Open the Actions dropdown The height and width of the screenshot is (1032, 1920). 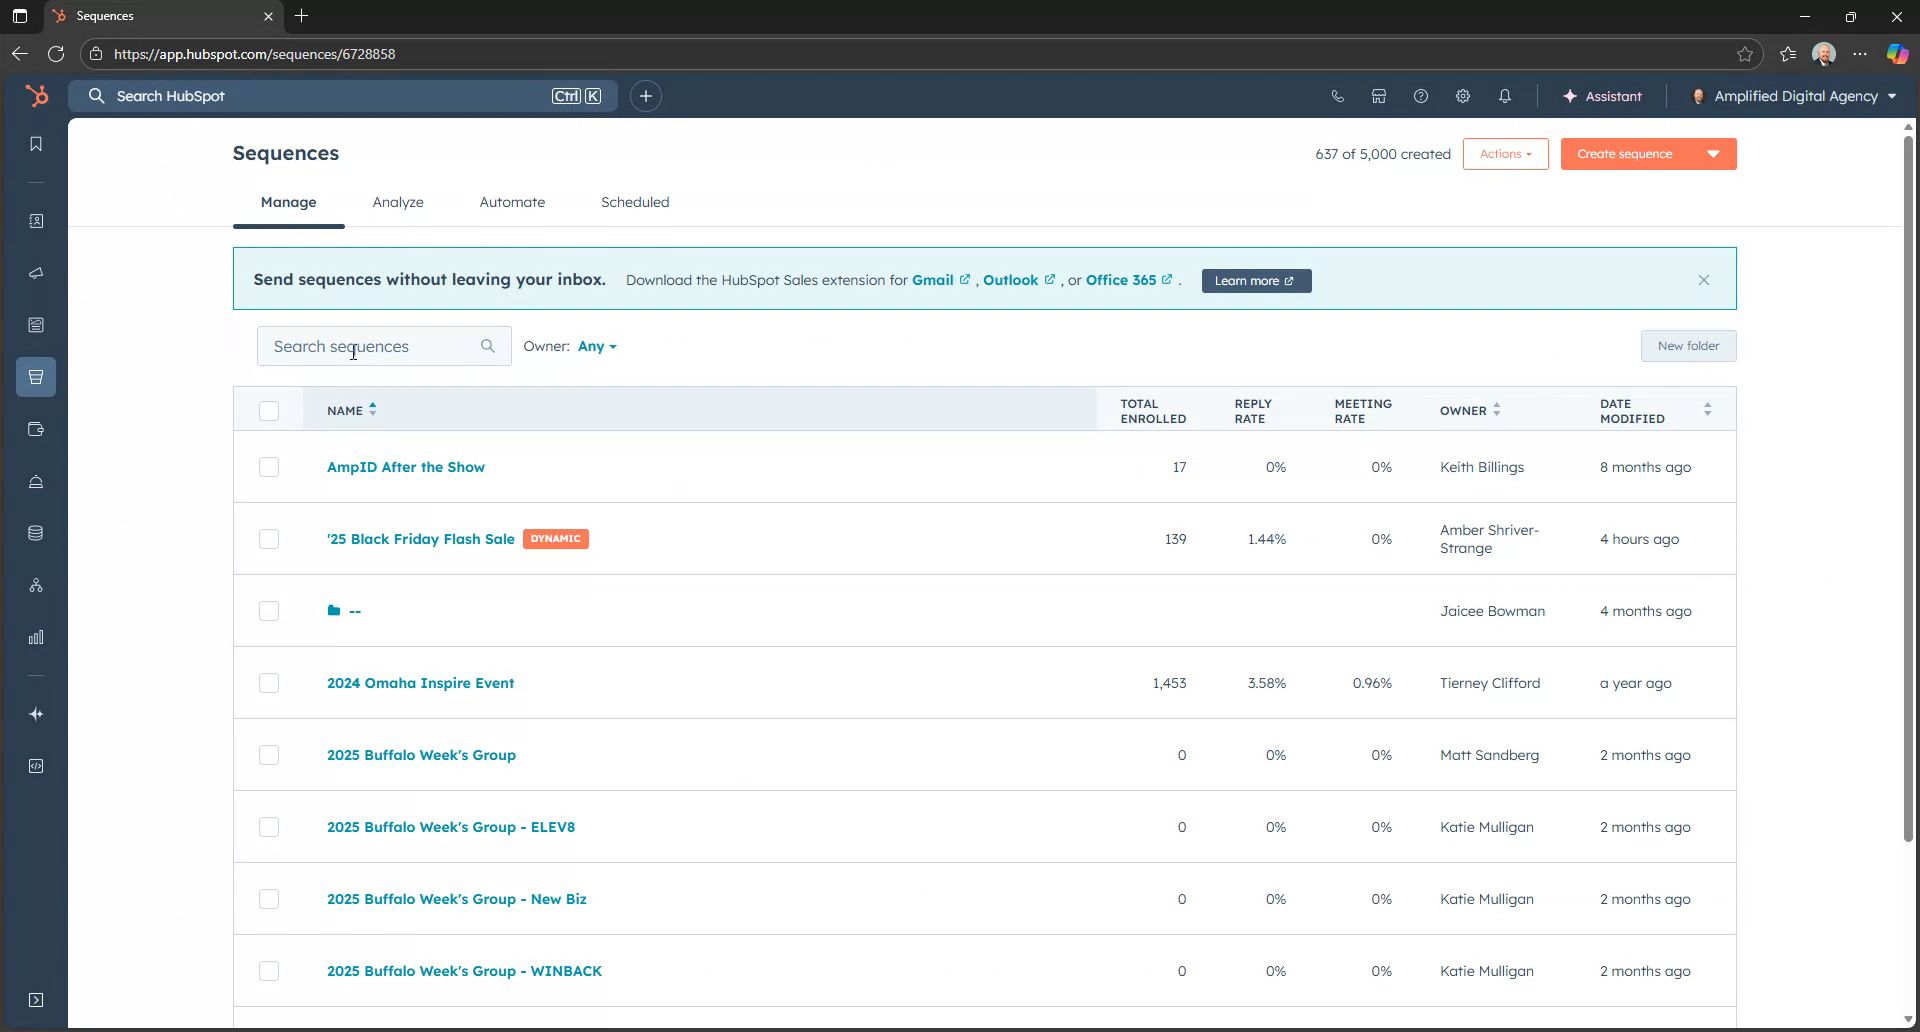coord(1505,153)
